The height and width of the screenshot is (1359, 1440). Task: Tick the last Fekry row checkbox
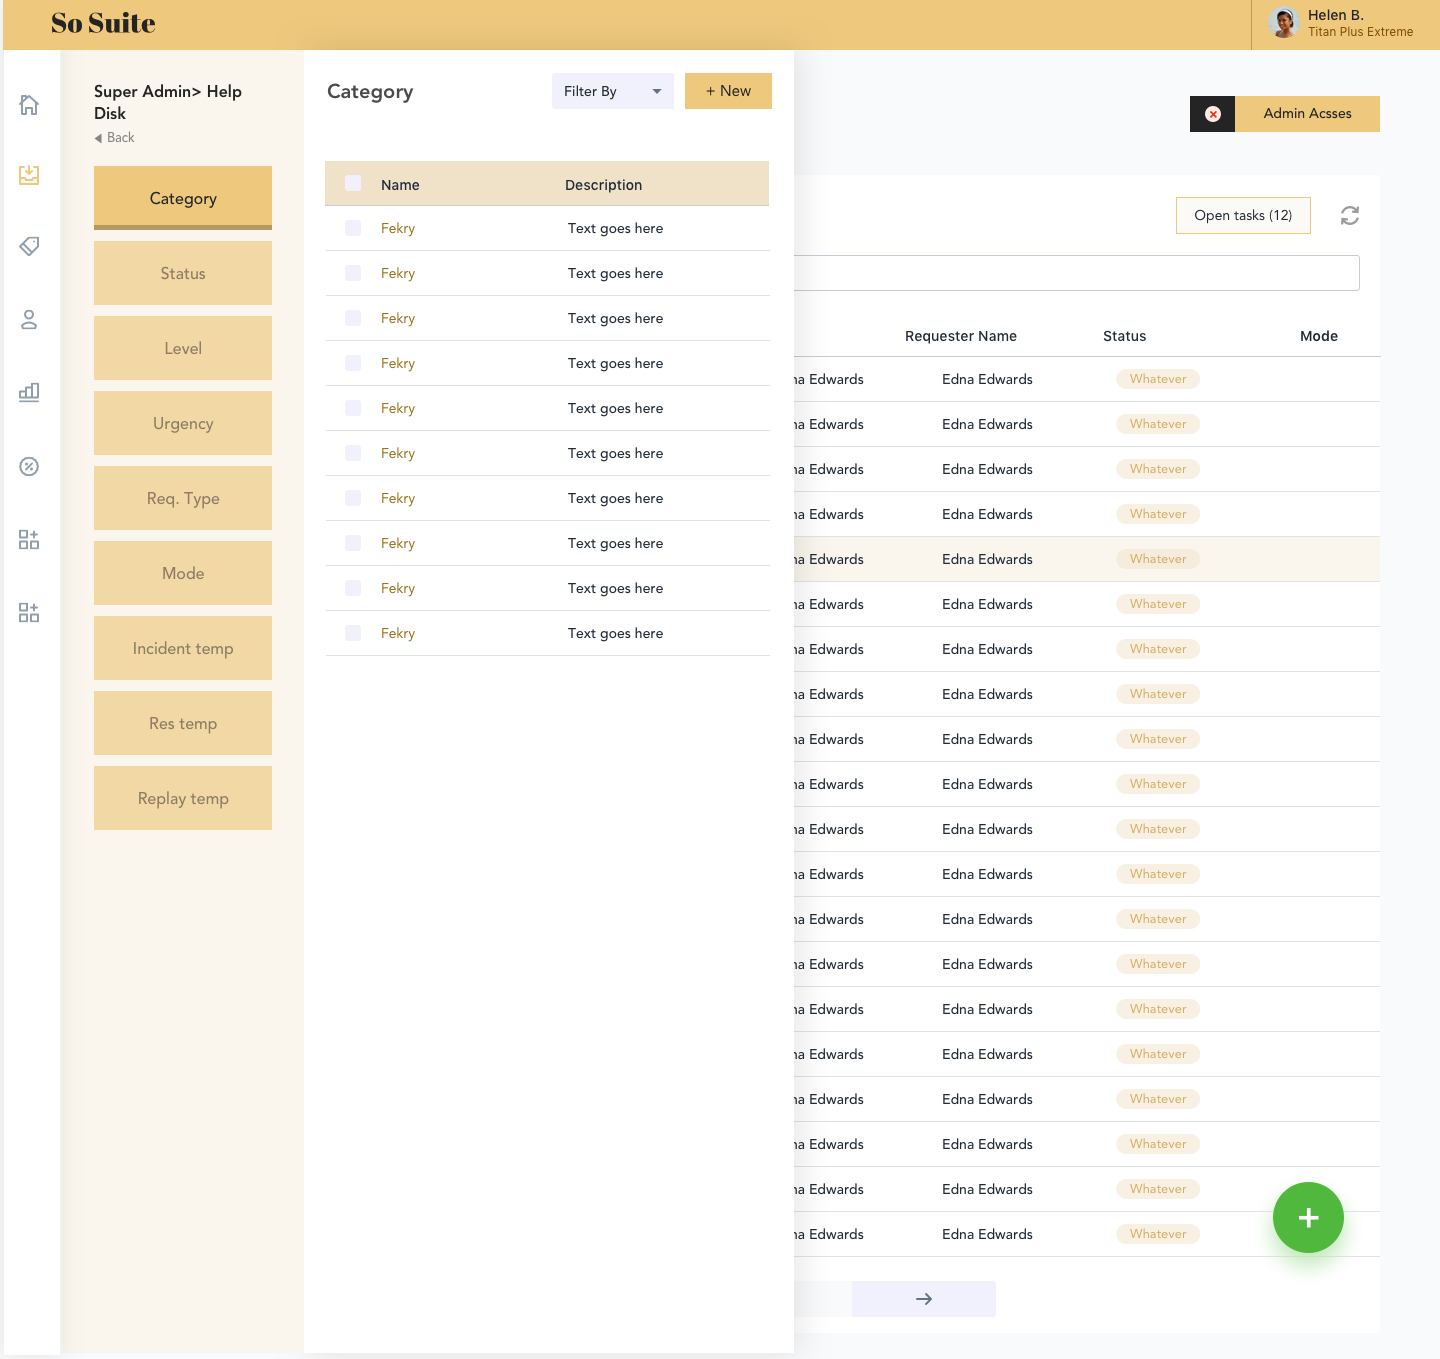click(x=353, y=633)
